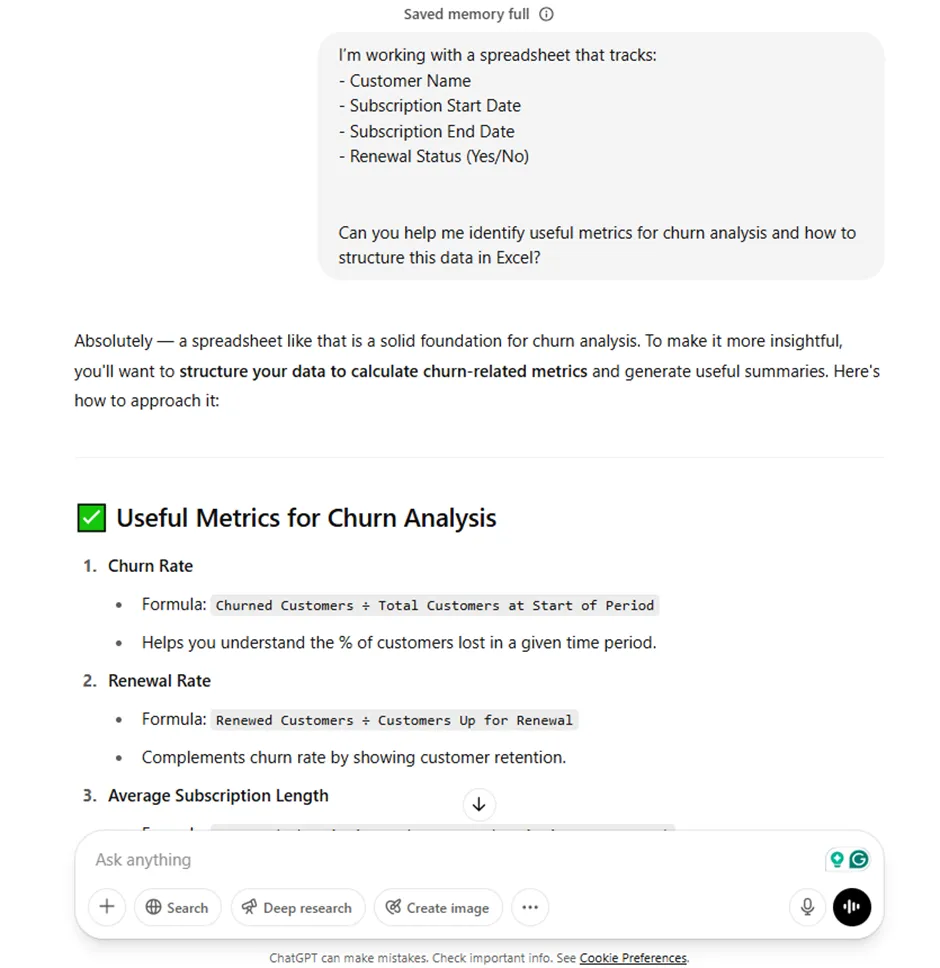Click the info icon beside Saved memory full
940x968 pixels.
[546, 14]
